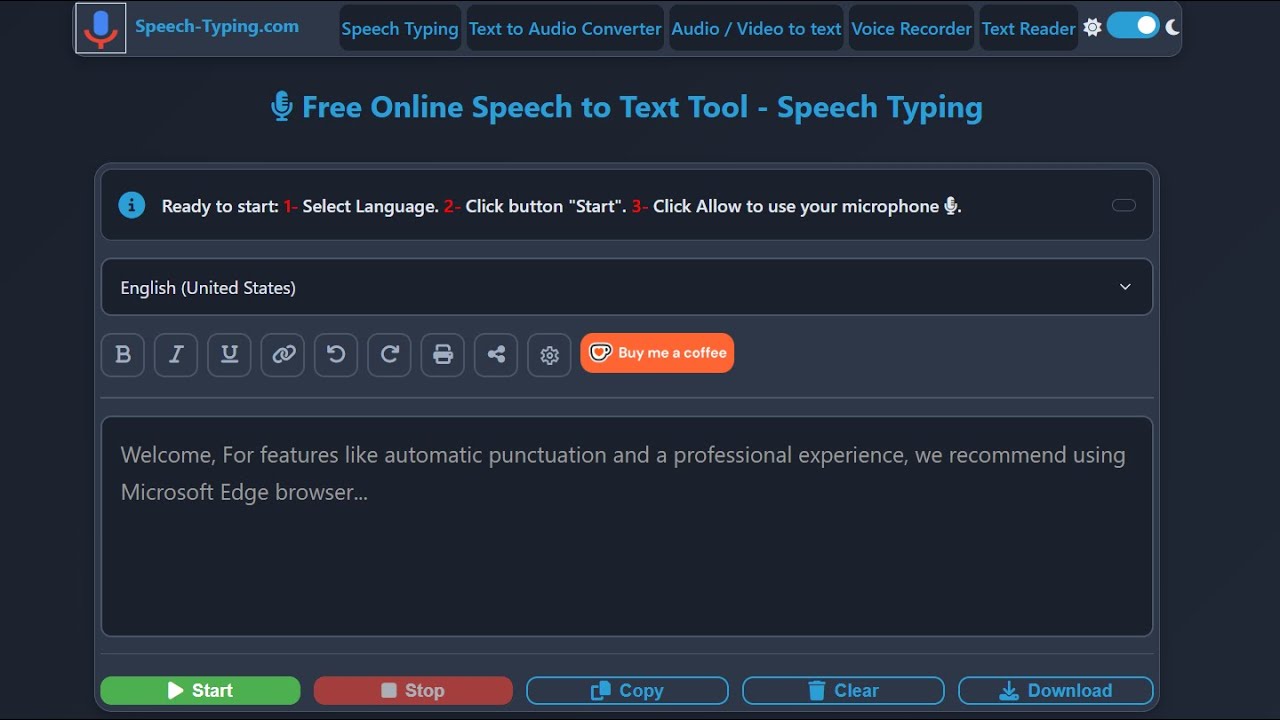Screen dimensions: 1280x720
Task: Undo the last edit
Action: pyautogui.click(x=336, y=354)
